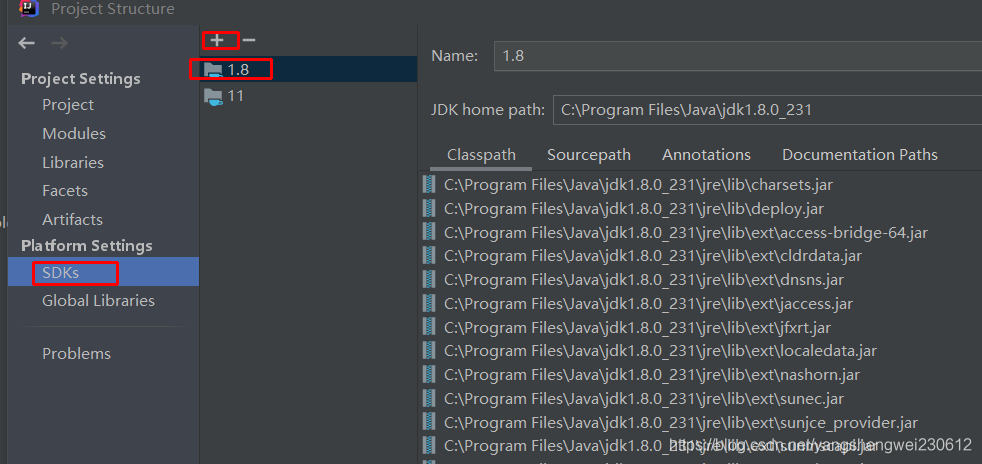Click the remove SDK minus icon
This screenshot has height=464, width=982.
pos(249,40)
